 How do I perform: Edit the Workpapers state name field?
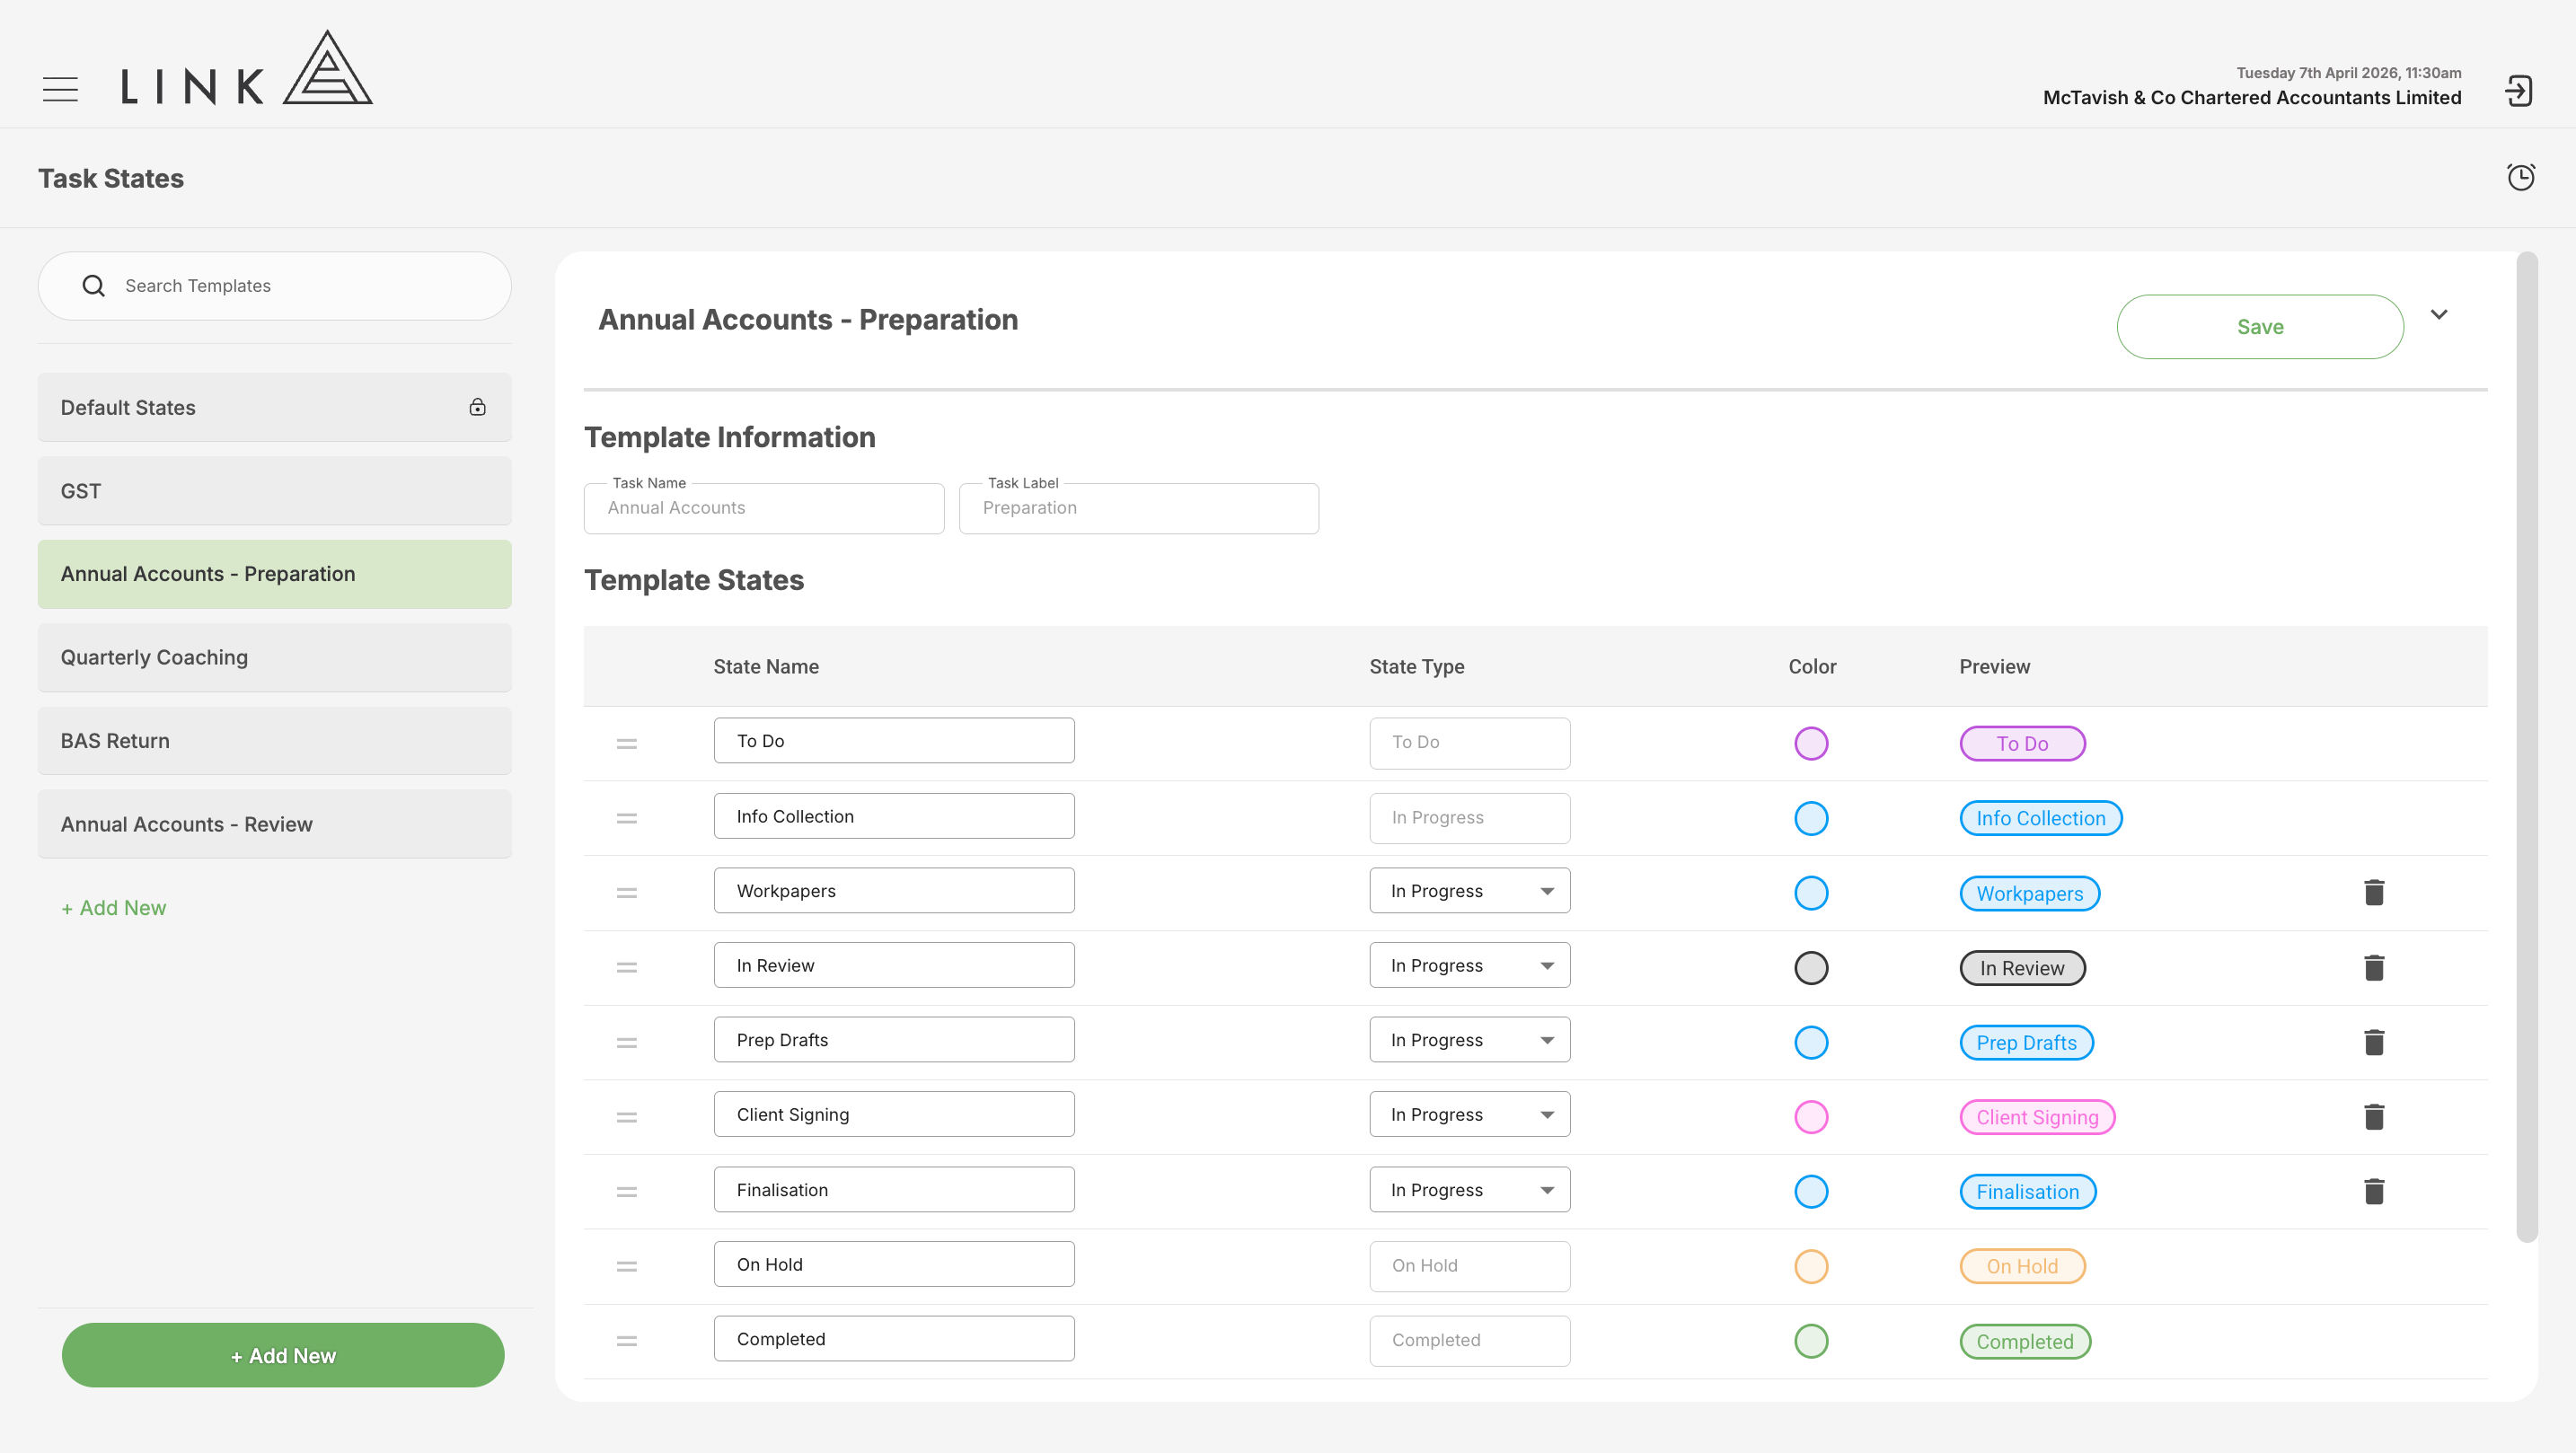pos(893,890)
